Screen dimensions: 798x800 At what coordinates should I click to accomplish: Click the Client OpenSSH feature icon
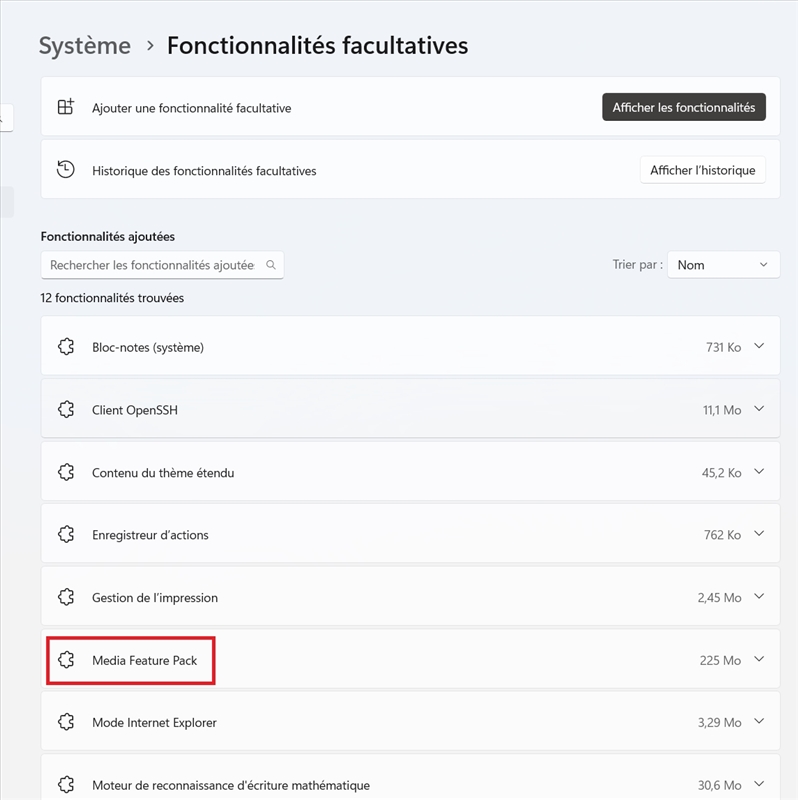point(66,409)
